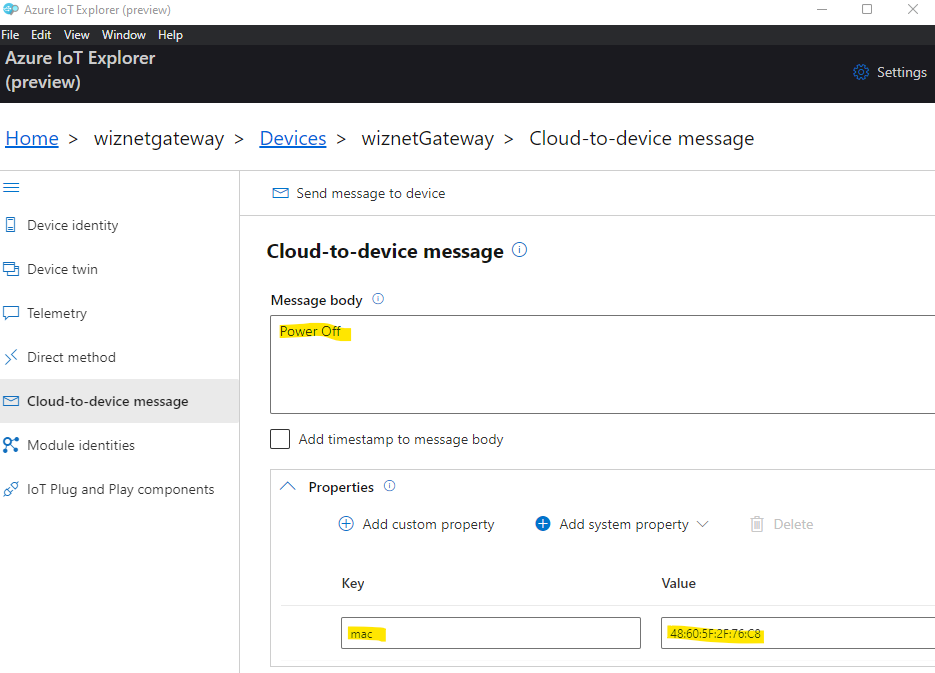The height and width of the screenshot is (673, 935).
Task: Close the Azure IoT Explorer window
Action: [x=912, y=10]
